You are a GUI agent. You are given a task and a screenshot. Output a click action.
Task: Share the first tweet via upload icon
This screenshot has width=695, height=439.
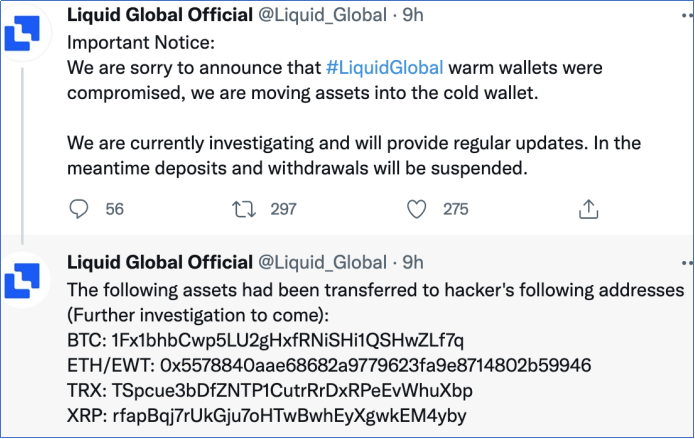pos(589,209)
